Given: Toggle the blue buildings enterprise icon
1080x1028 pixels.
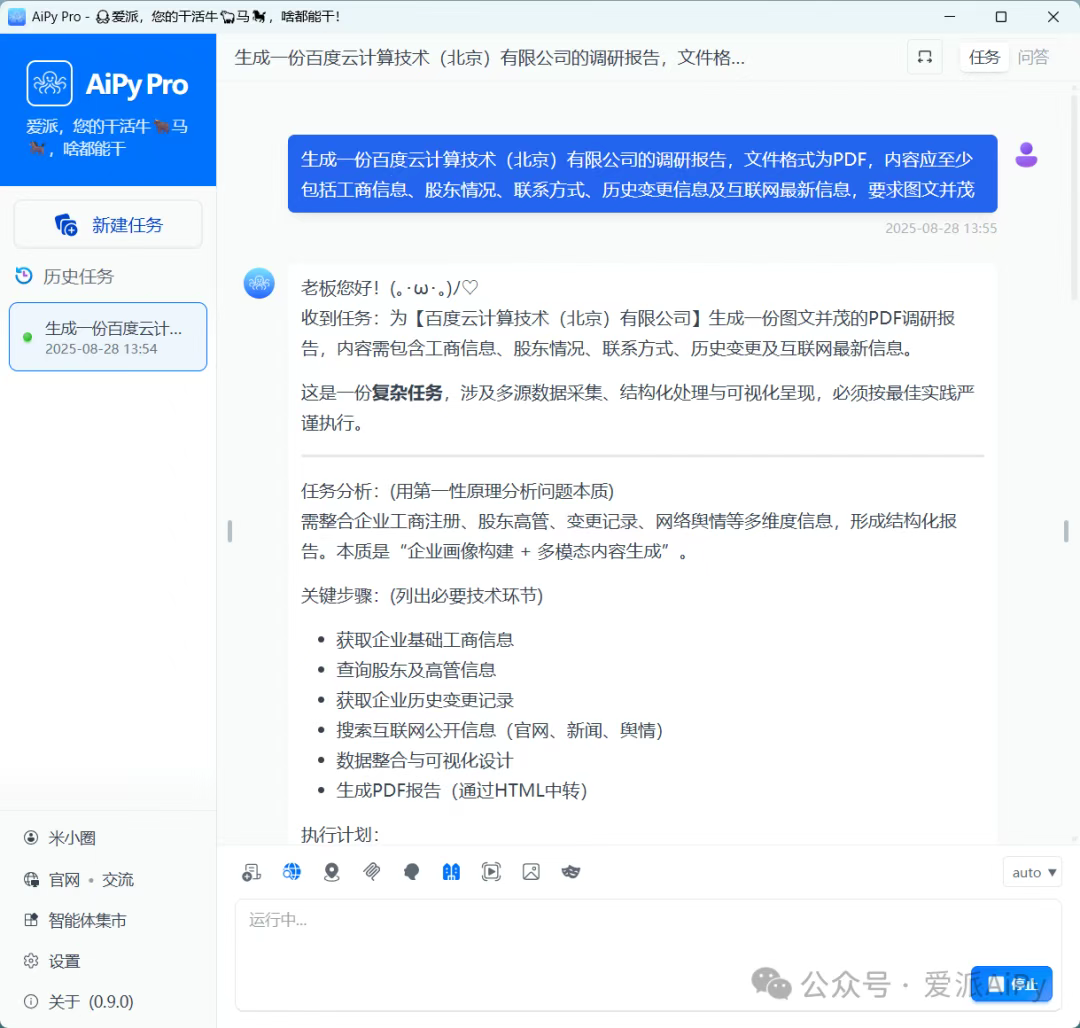Looking at the screenshot, I should click(x=451, y=872).
